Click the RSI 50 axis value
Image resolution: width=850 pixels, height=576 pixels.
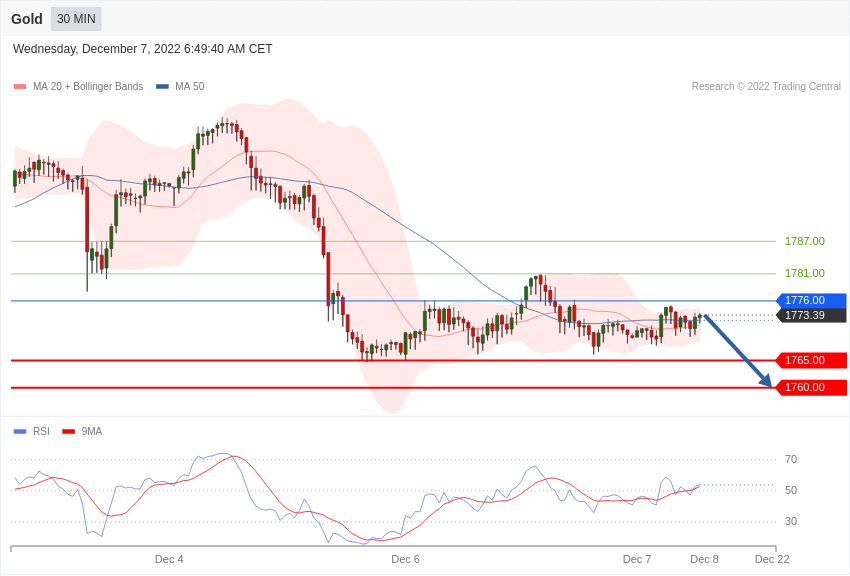[791, 490]
